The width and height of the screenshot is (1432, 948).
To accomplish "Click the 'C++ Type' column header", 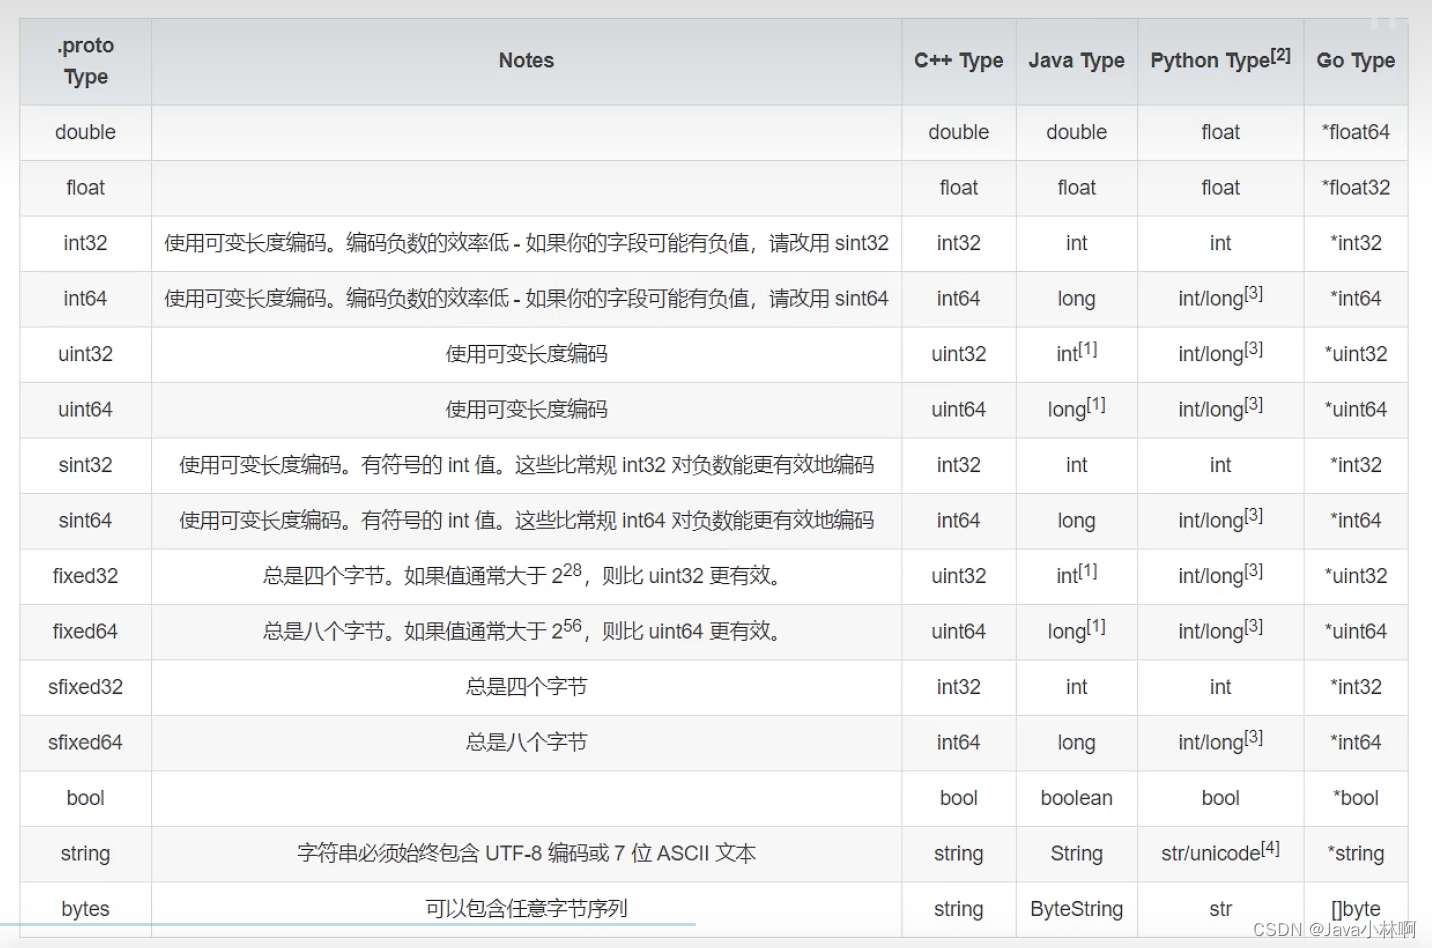I will (x=958, y=61).
